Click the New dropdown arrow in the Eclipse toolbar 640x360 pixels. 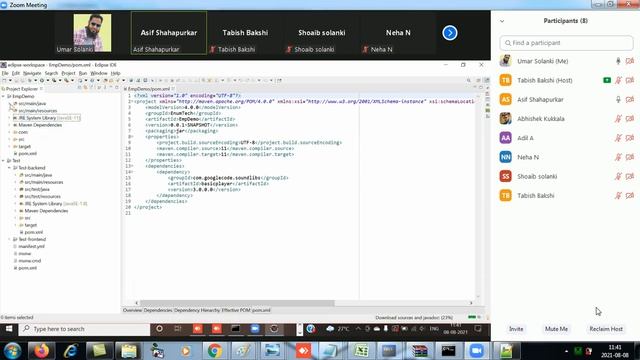click(x=10, y=80)
